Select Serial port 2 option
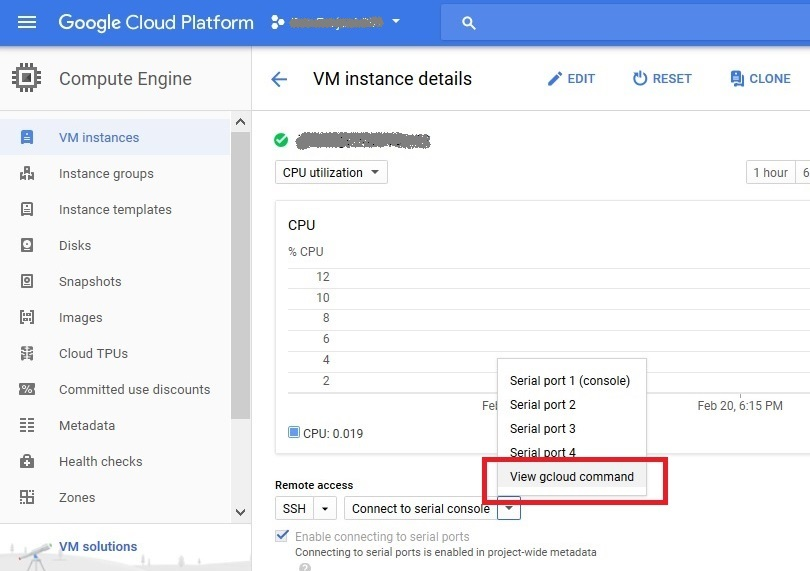 coord(570,405)
